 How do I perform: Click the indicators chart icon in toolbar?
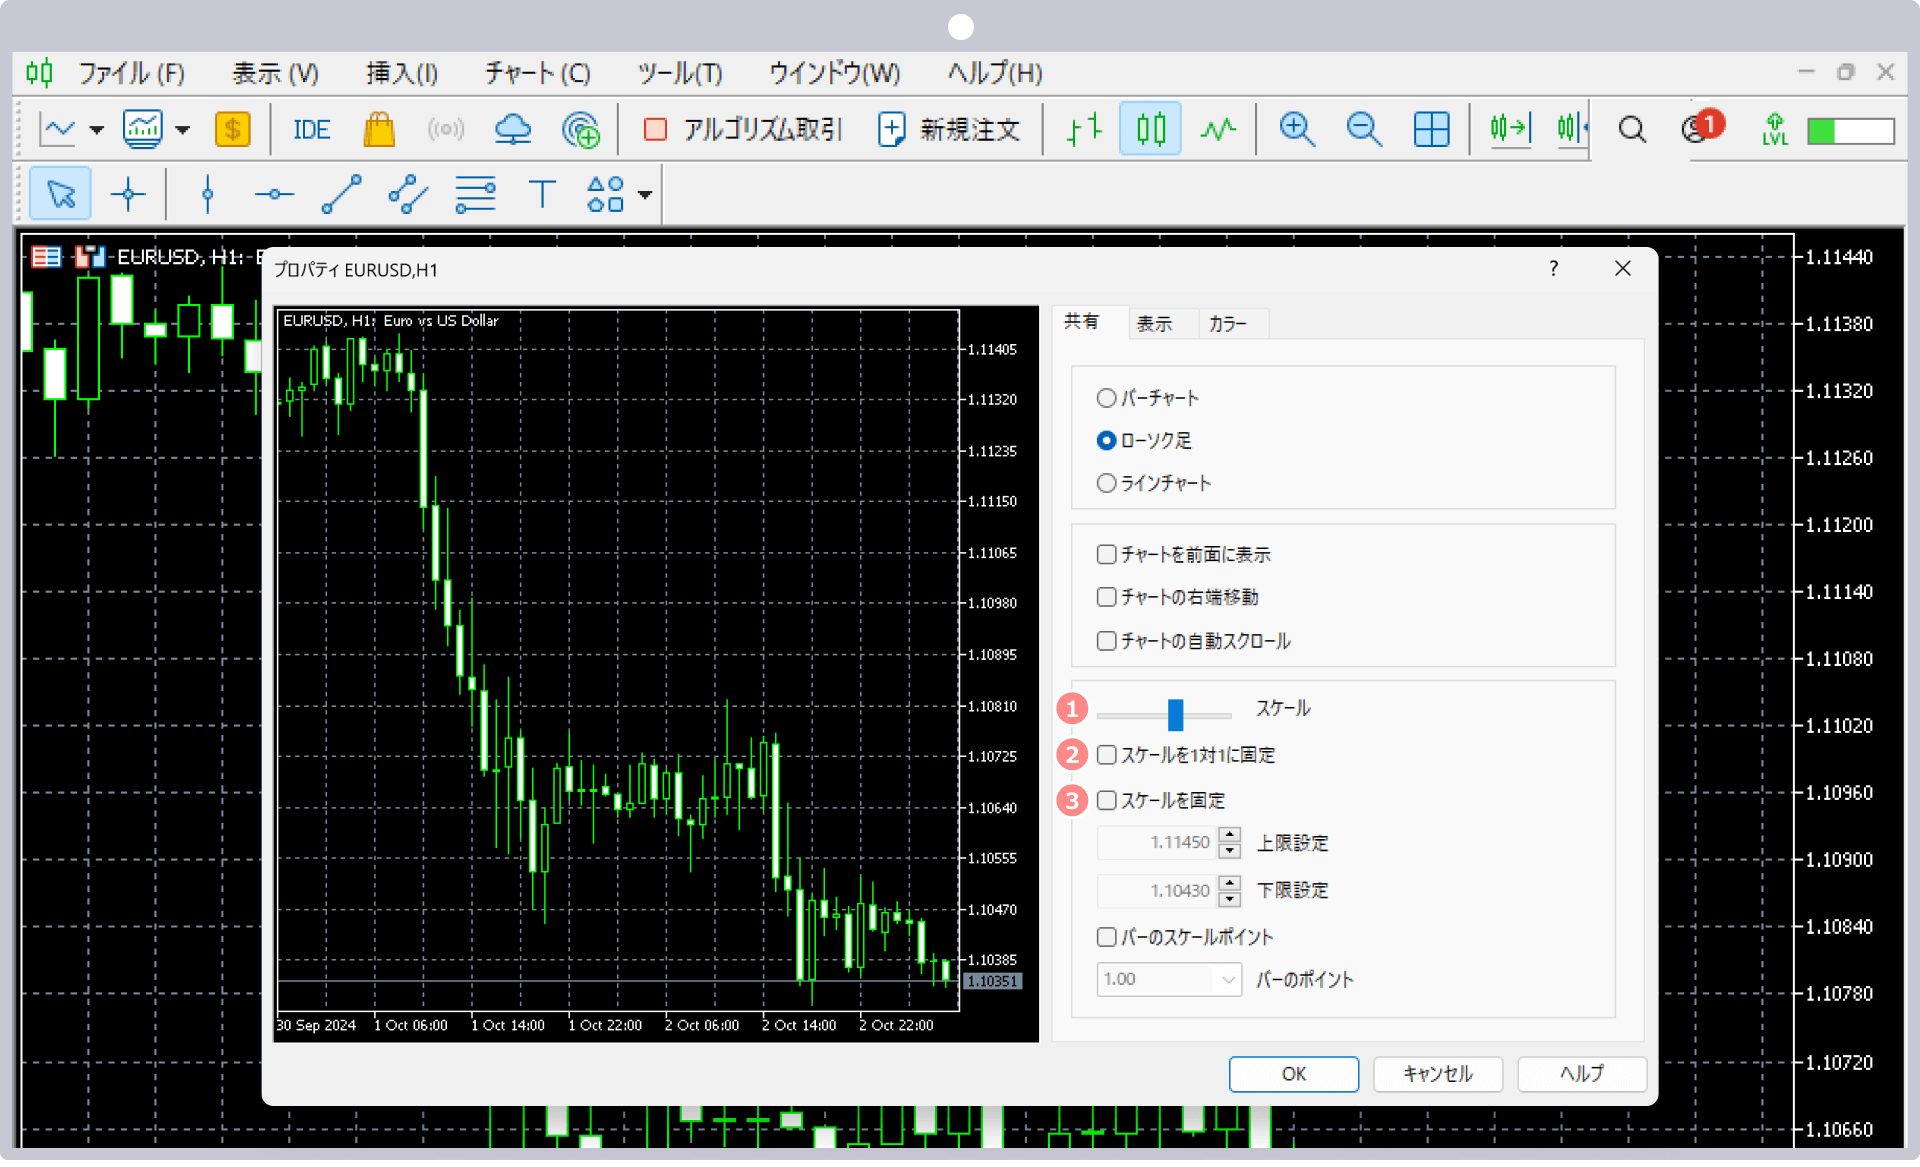click(143, 130)
